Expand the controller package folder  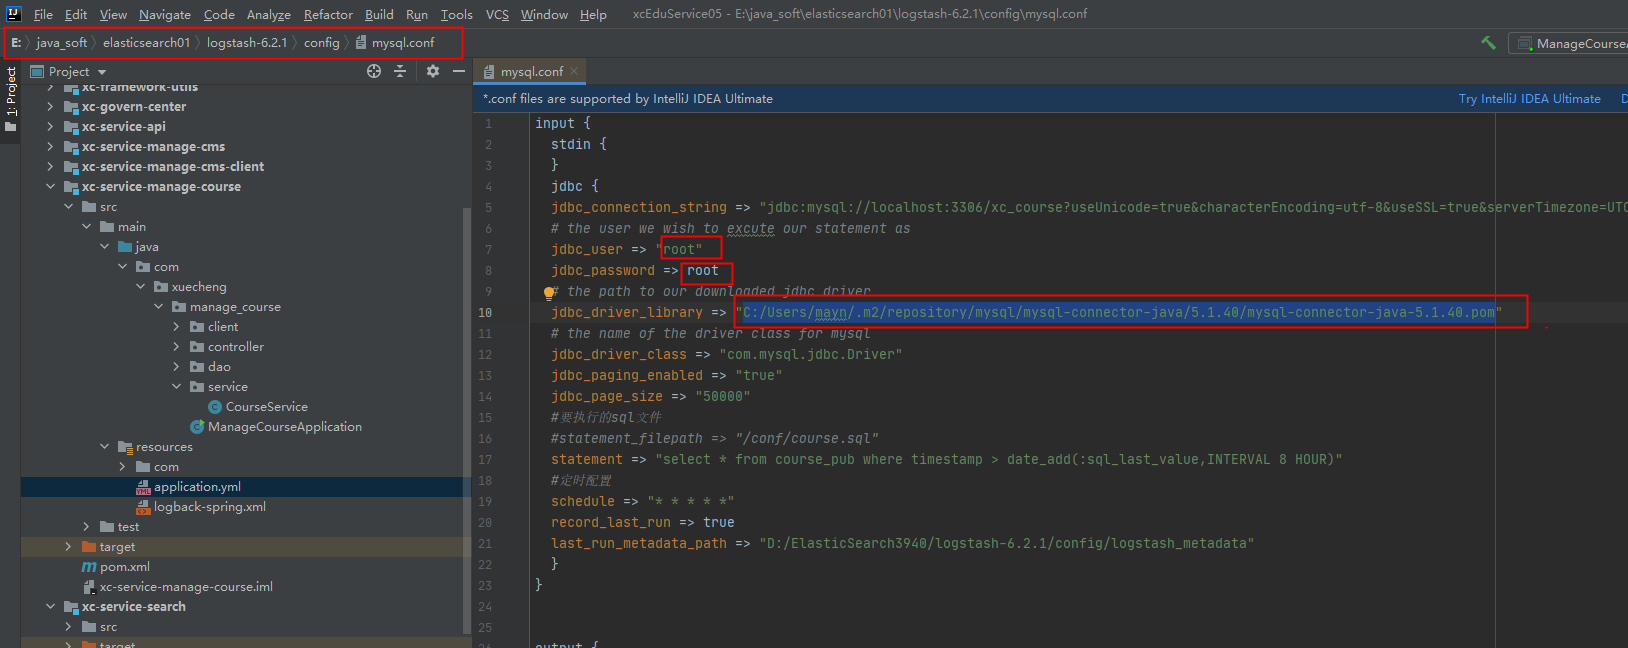tap(176, 347)
